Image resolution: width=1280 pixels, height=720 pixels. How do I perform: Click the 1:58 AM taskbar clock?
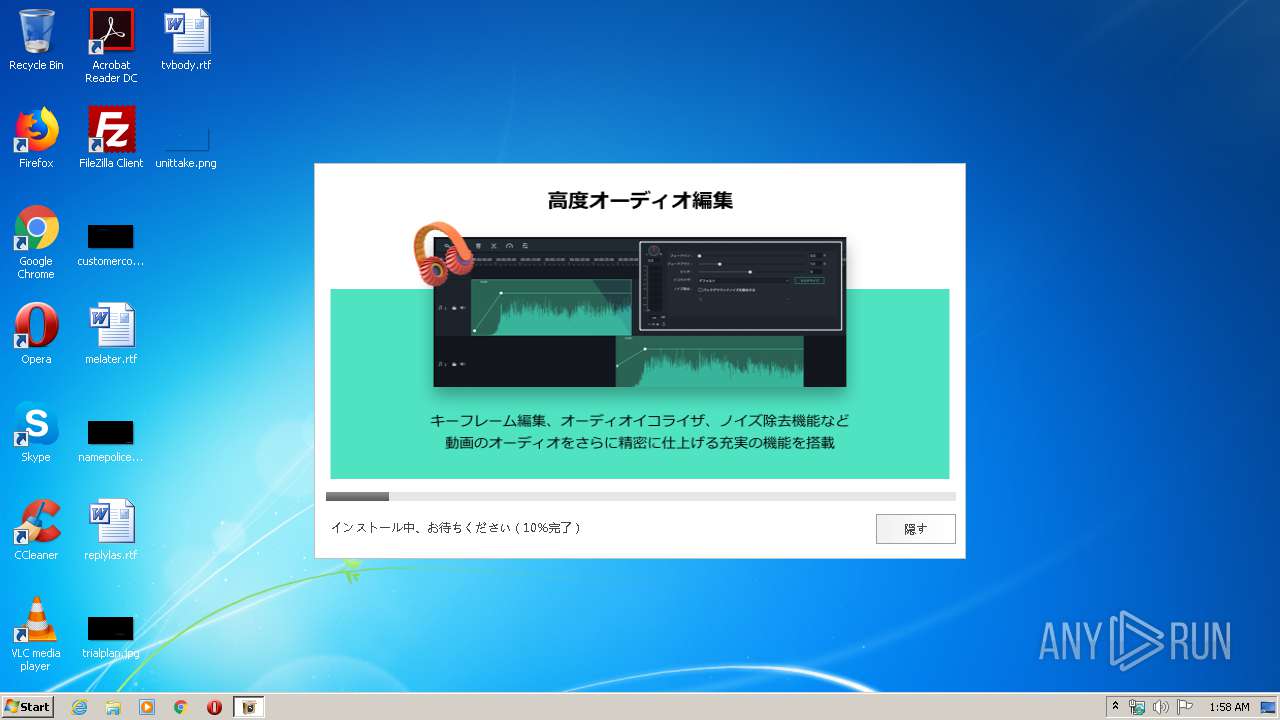pos(1229,707)
